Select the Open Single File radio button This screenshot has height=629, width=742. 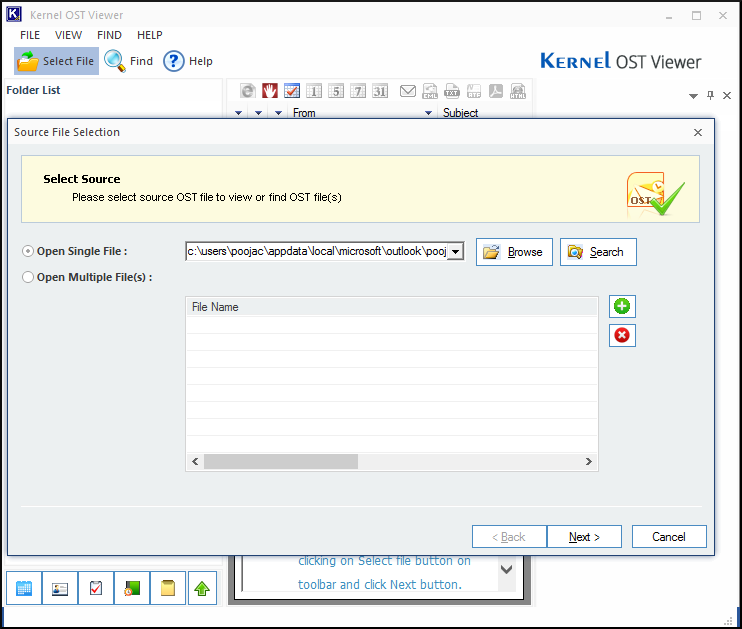pos(28,251)
